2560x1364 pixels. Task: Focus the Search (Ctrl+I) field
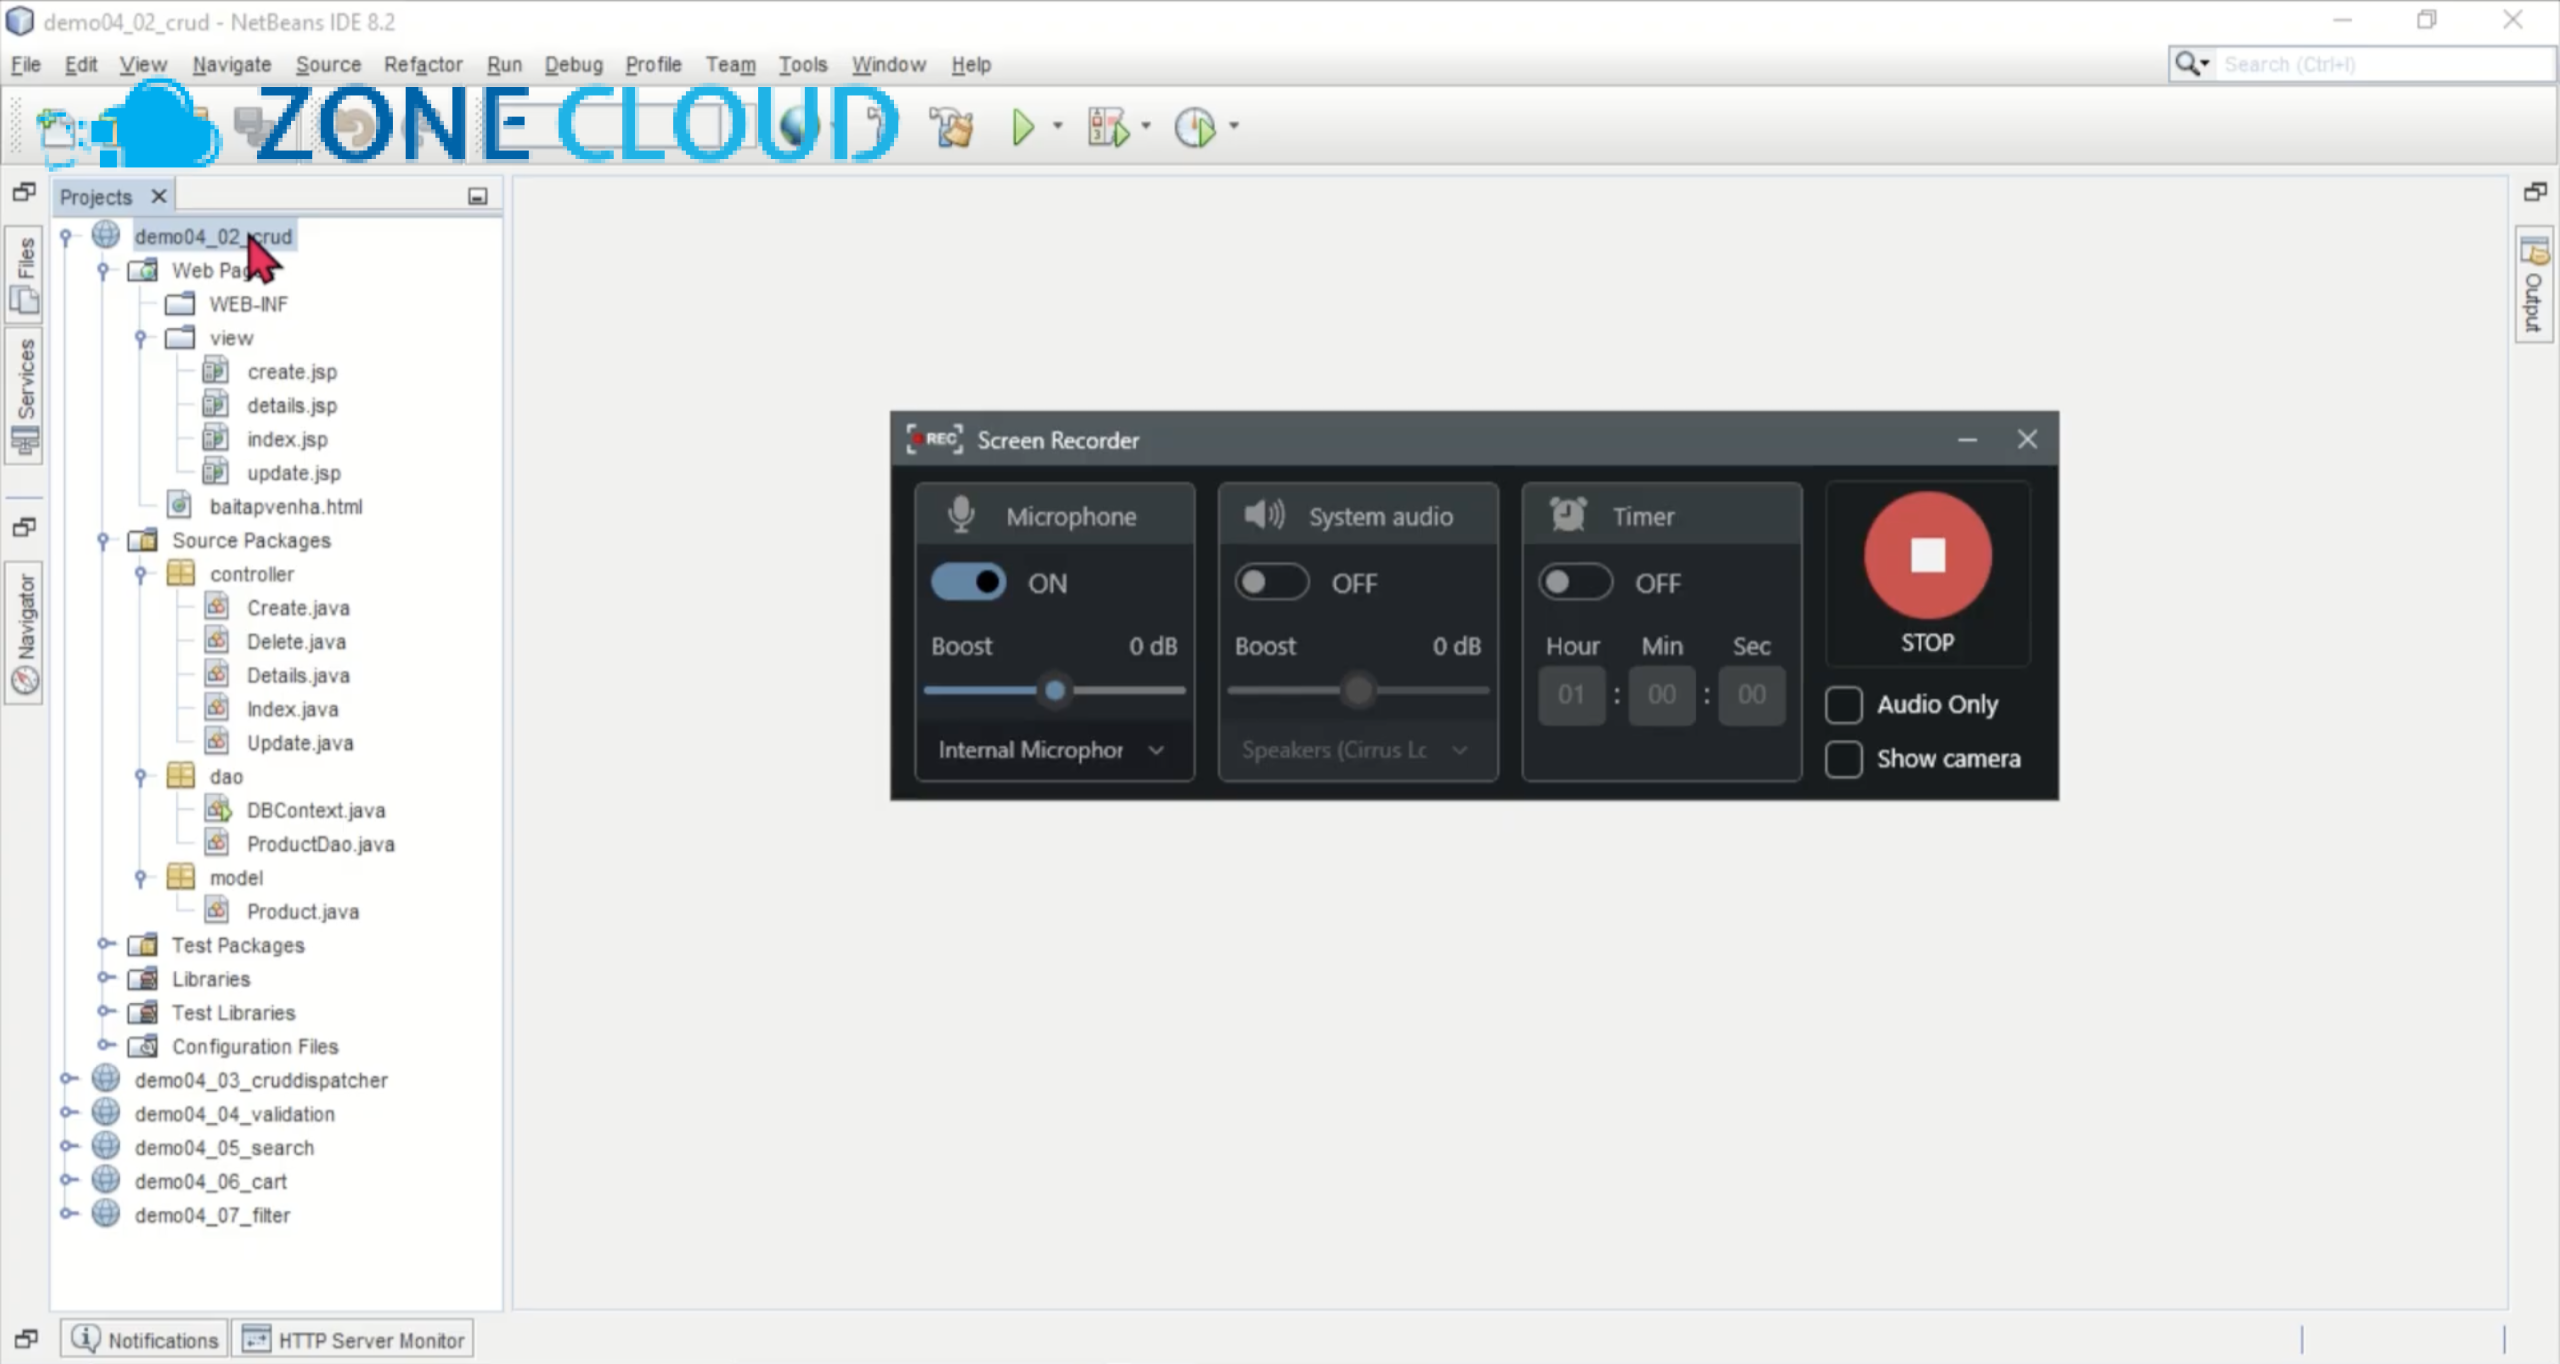(x=2386, y=64)
